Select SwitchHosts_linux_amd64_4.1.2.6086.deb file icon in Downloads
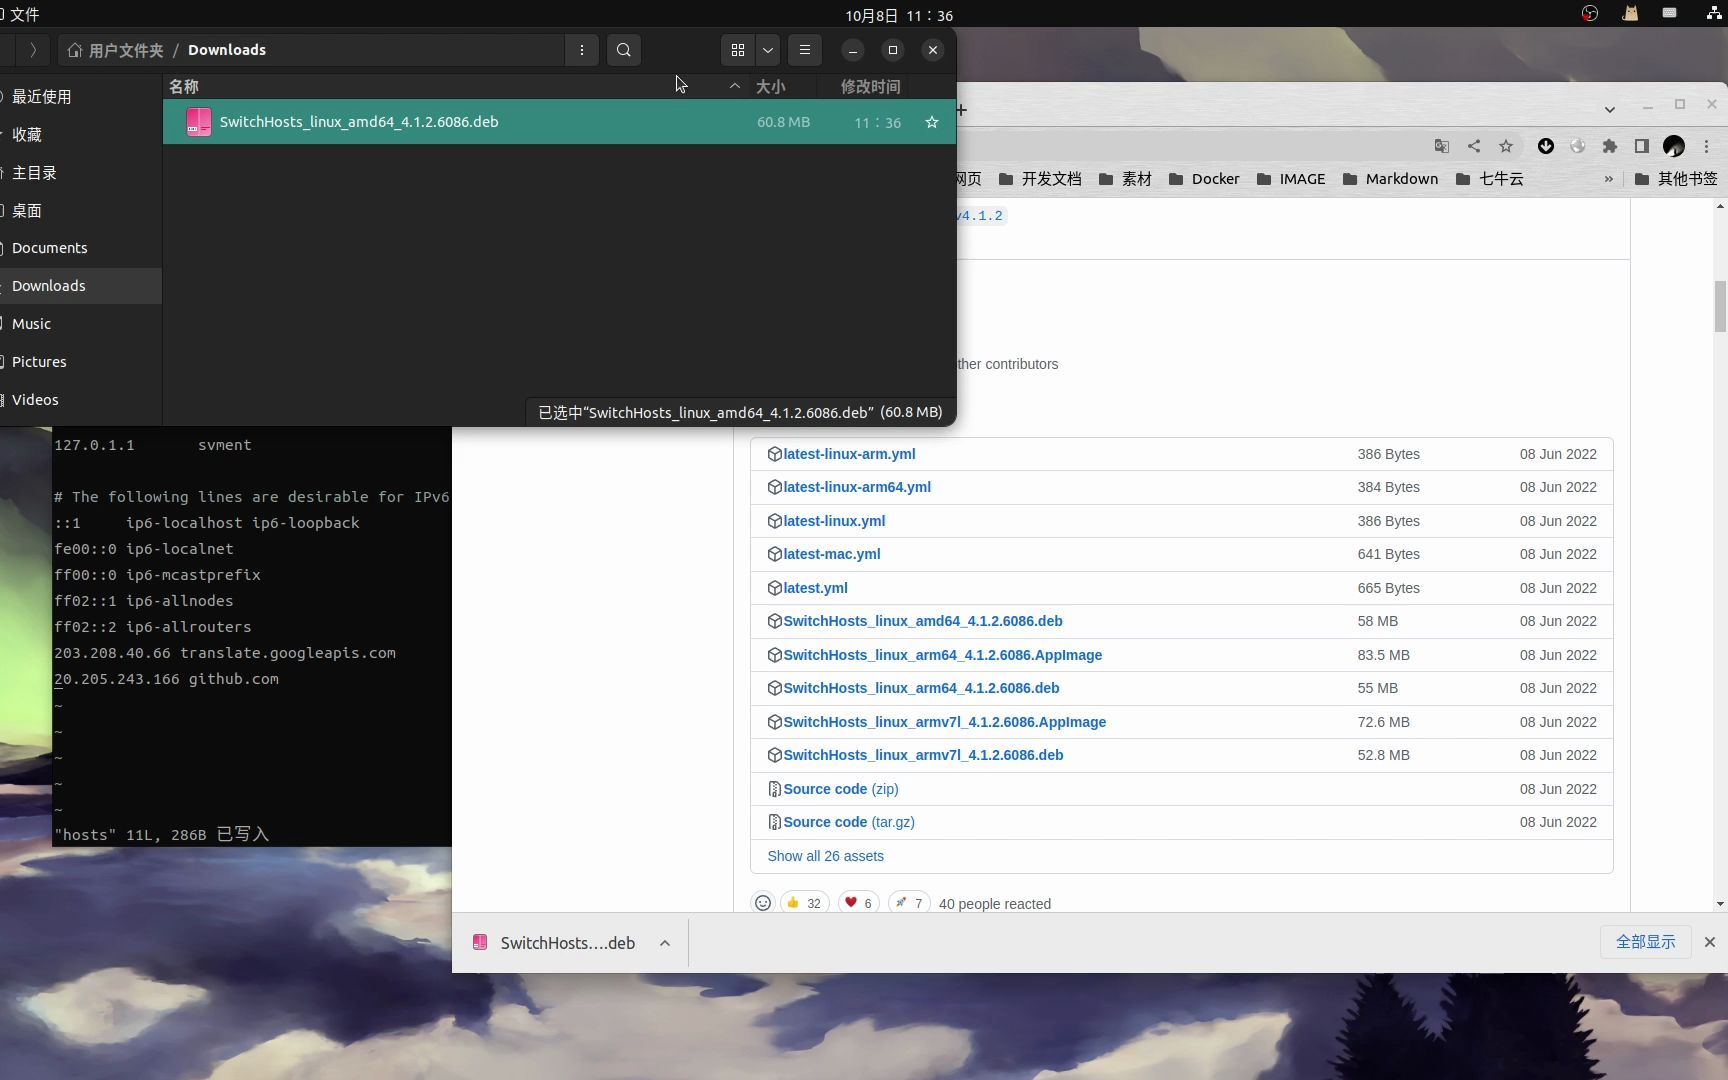The width and height of the screenshot is (1728, 1080). point(199,122)
